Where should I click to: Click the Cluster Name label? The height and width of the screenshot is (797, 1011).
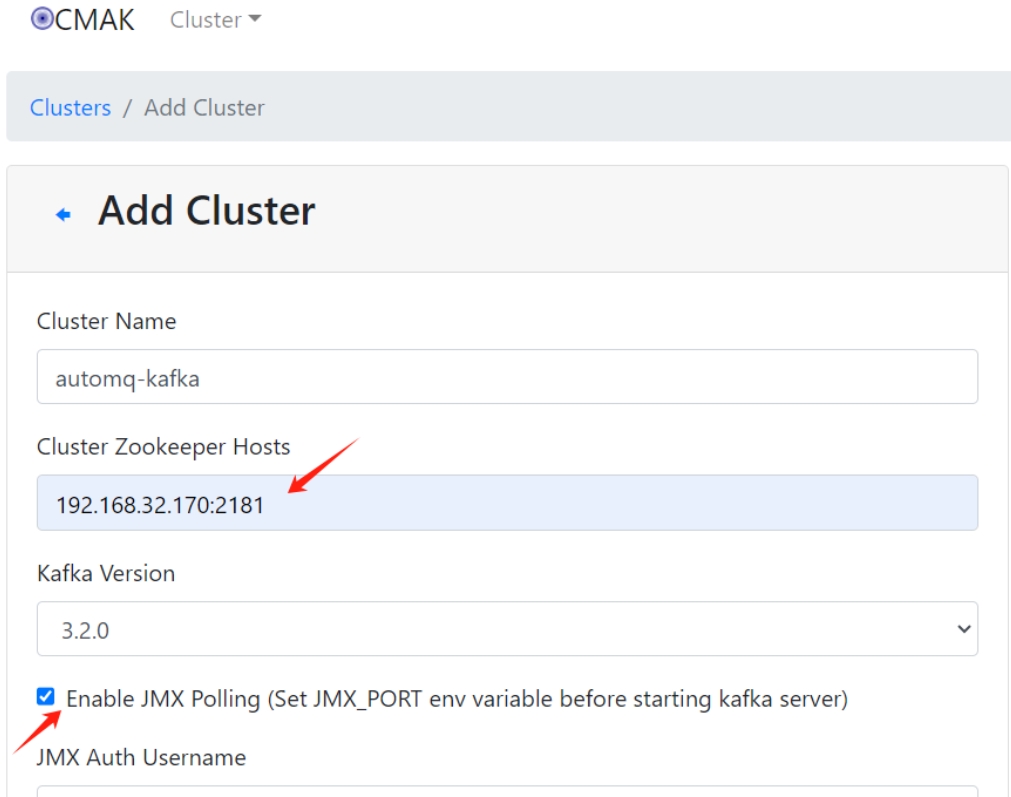tap(106, 321)
